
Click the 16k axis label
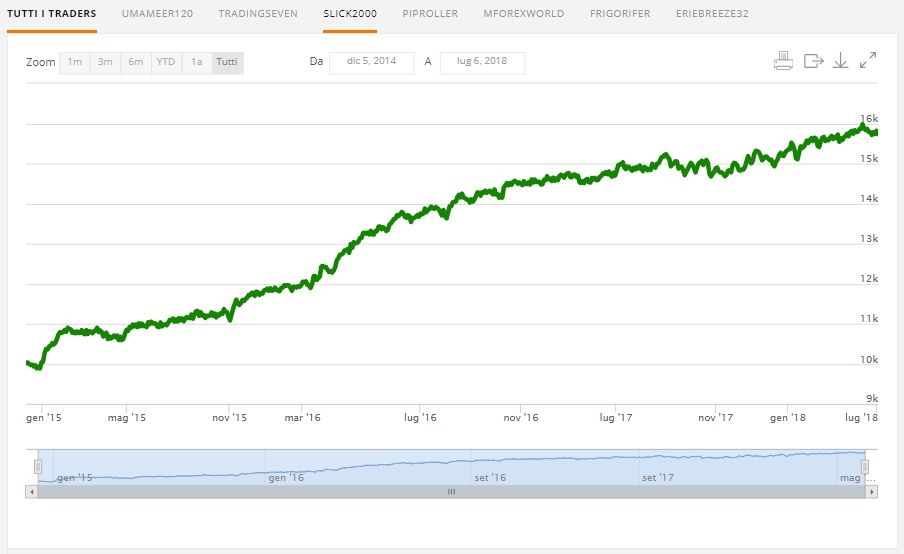coord(869,119)
